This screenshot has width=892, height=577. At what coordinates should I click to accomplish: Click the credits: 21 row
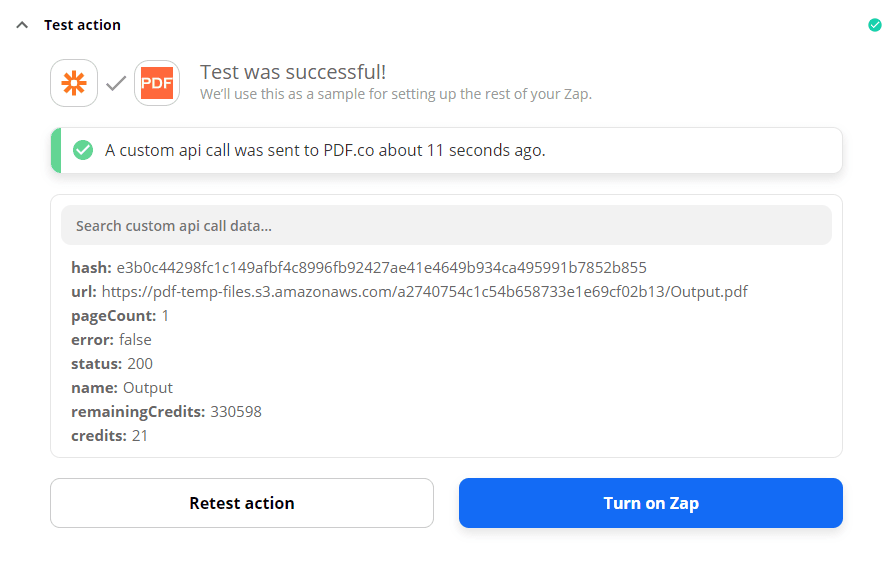coord(110,436)
